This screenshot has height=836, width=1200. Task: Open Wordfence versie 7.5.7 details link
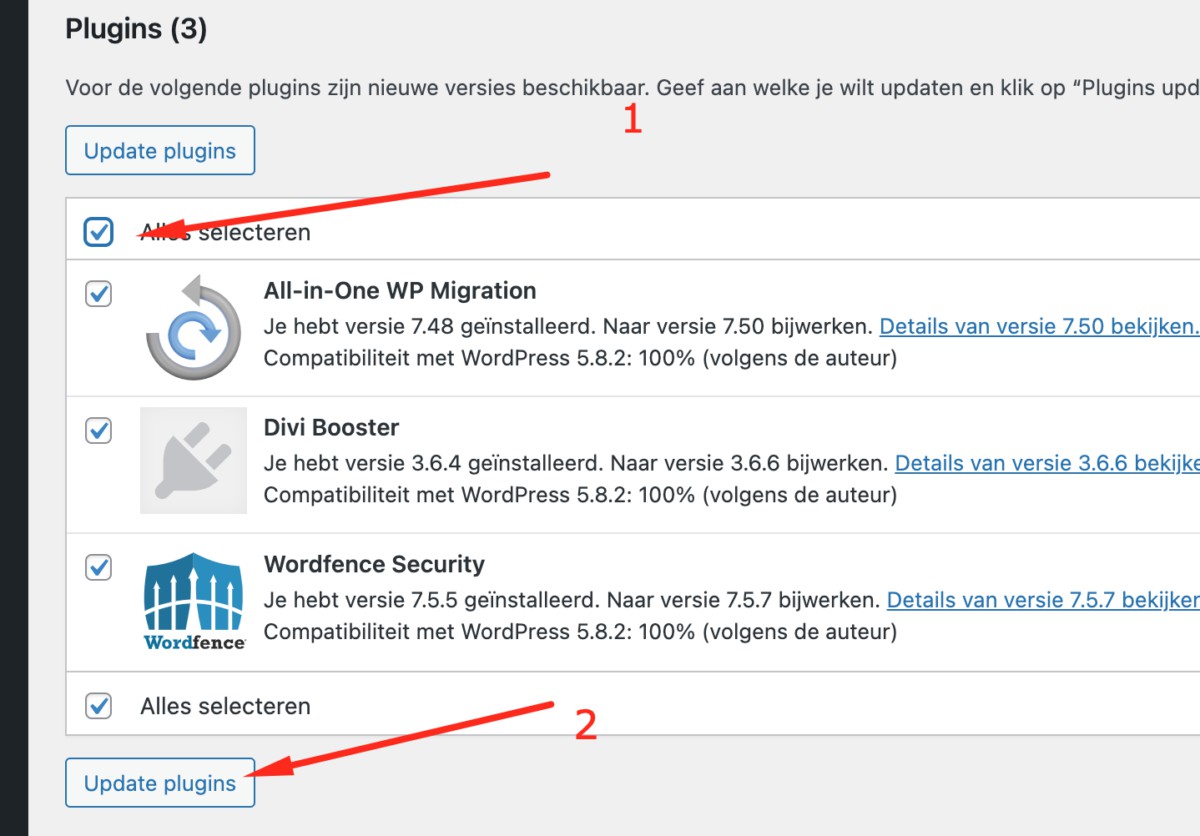1042,600
